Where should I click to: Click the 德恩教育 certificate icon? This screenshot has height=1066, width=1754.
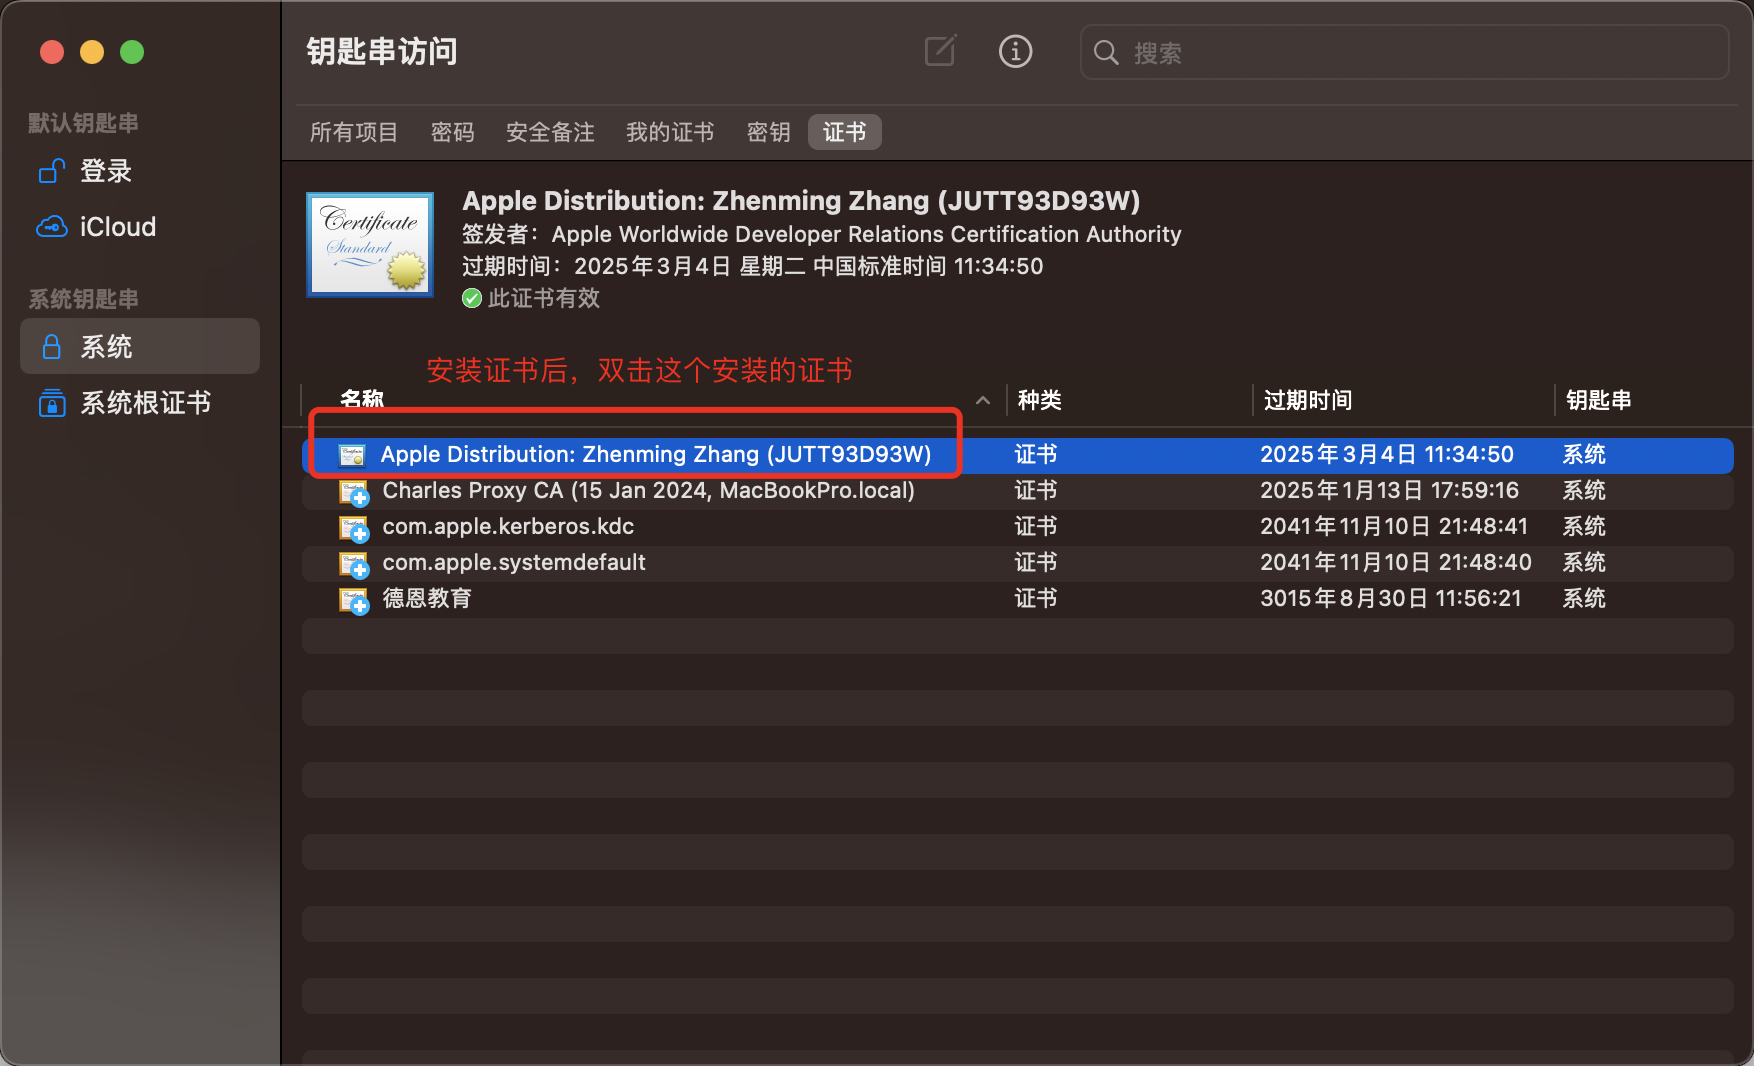[x=354, y=600]
